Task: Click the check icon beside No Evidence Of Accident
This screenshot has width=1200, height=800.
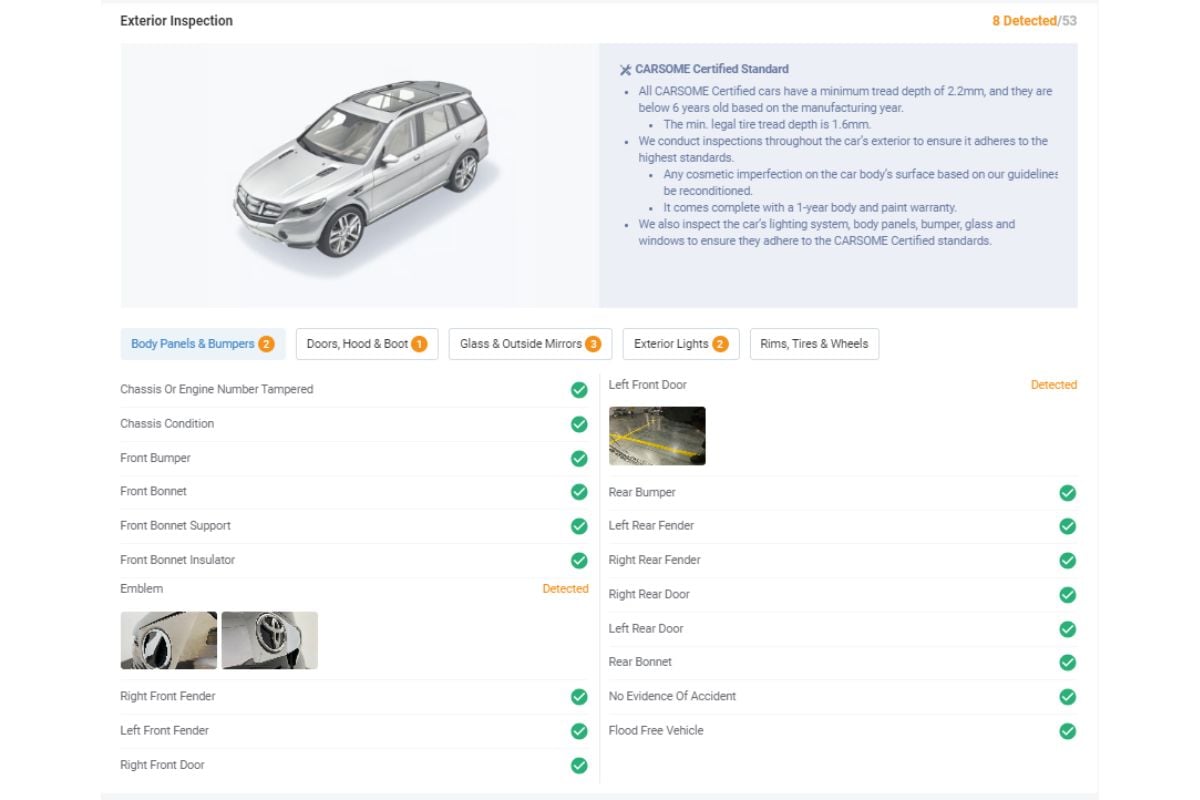Action: [1067, 697]
